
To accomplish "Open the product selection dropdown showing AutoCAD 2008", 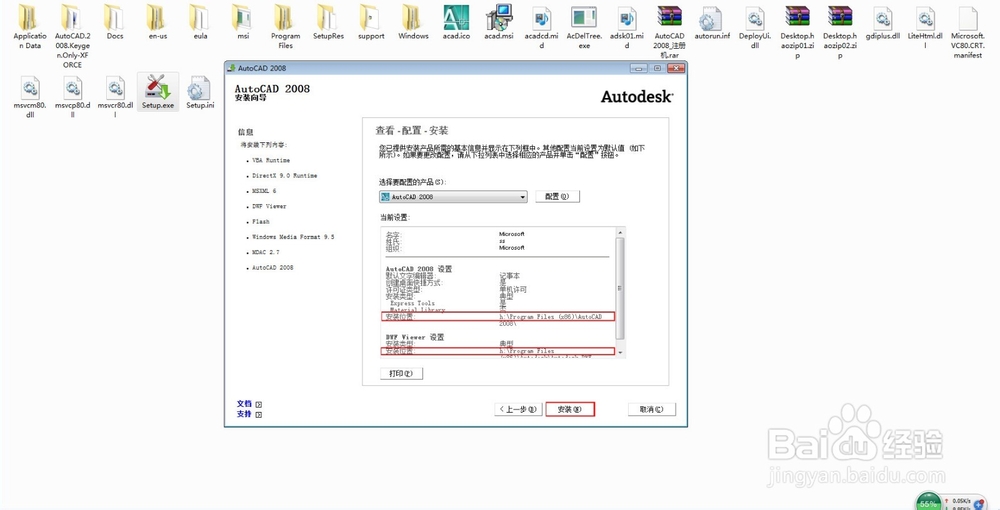I will [x=453, y=197].
